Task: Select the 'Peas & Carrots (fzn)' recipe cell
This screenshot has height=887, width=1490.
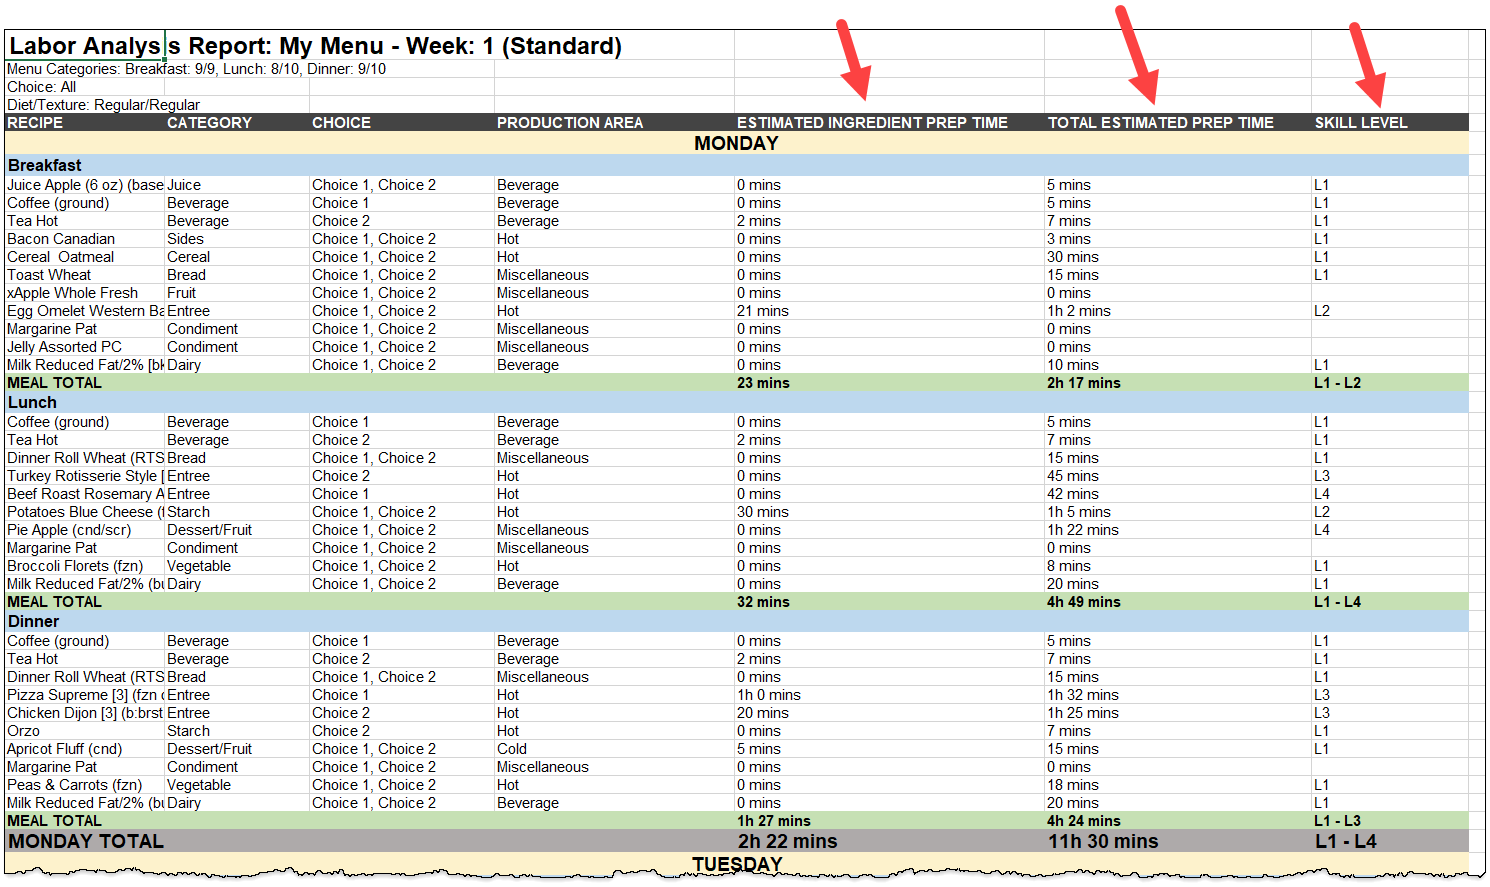Action: pyautogui.click(x=75, y=785)
